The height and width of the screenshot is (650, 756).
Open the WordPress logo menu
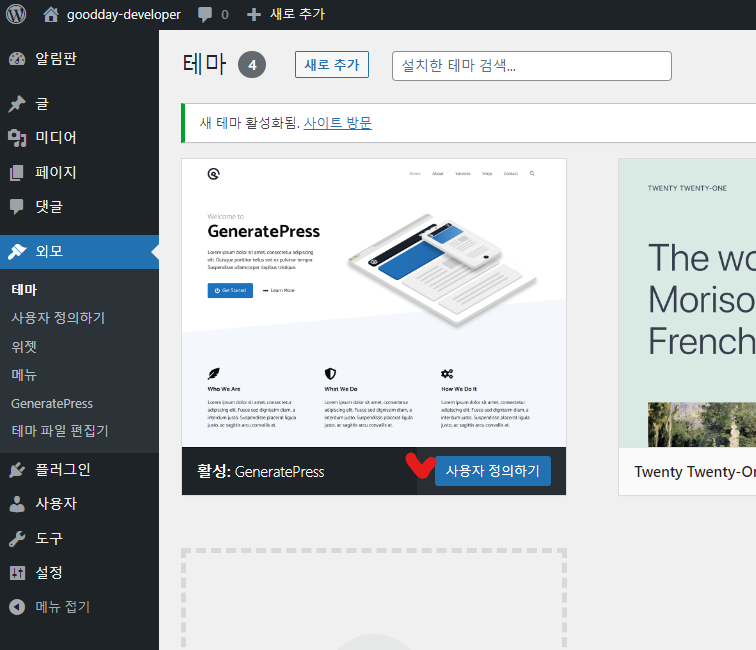(16, 14)
